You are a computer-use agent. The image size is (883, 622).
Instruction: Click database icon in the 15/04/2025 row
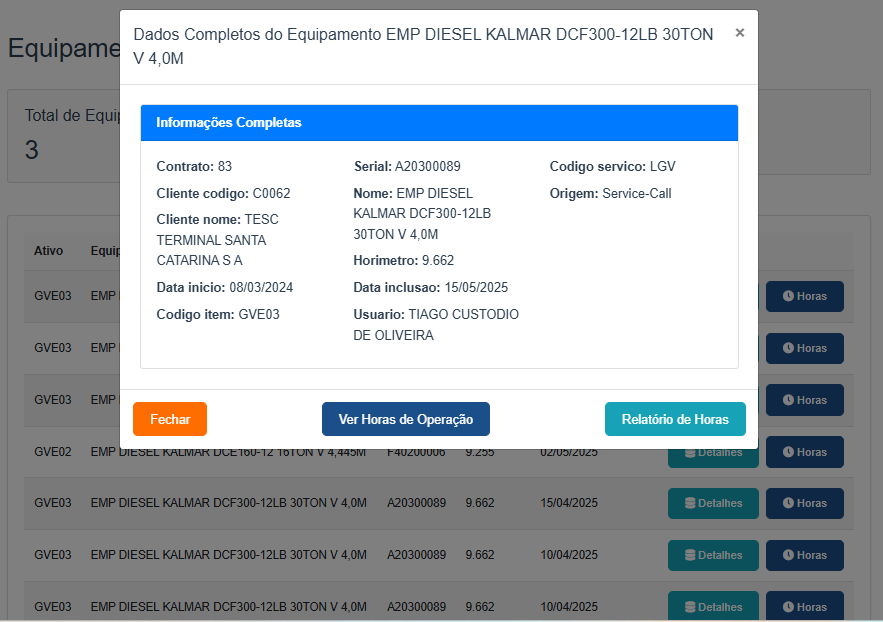pyautogui.click(x=690, y=504)
